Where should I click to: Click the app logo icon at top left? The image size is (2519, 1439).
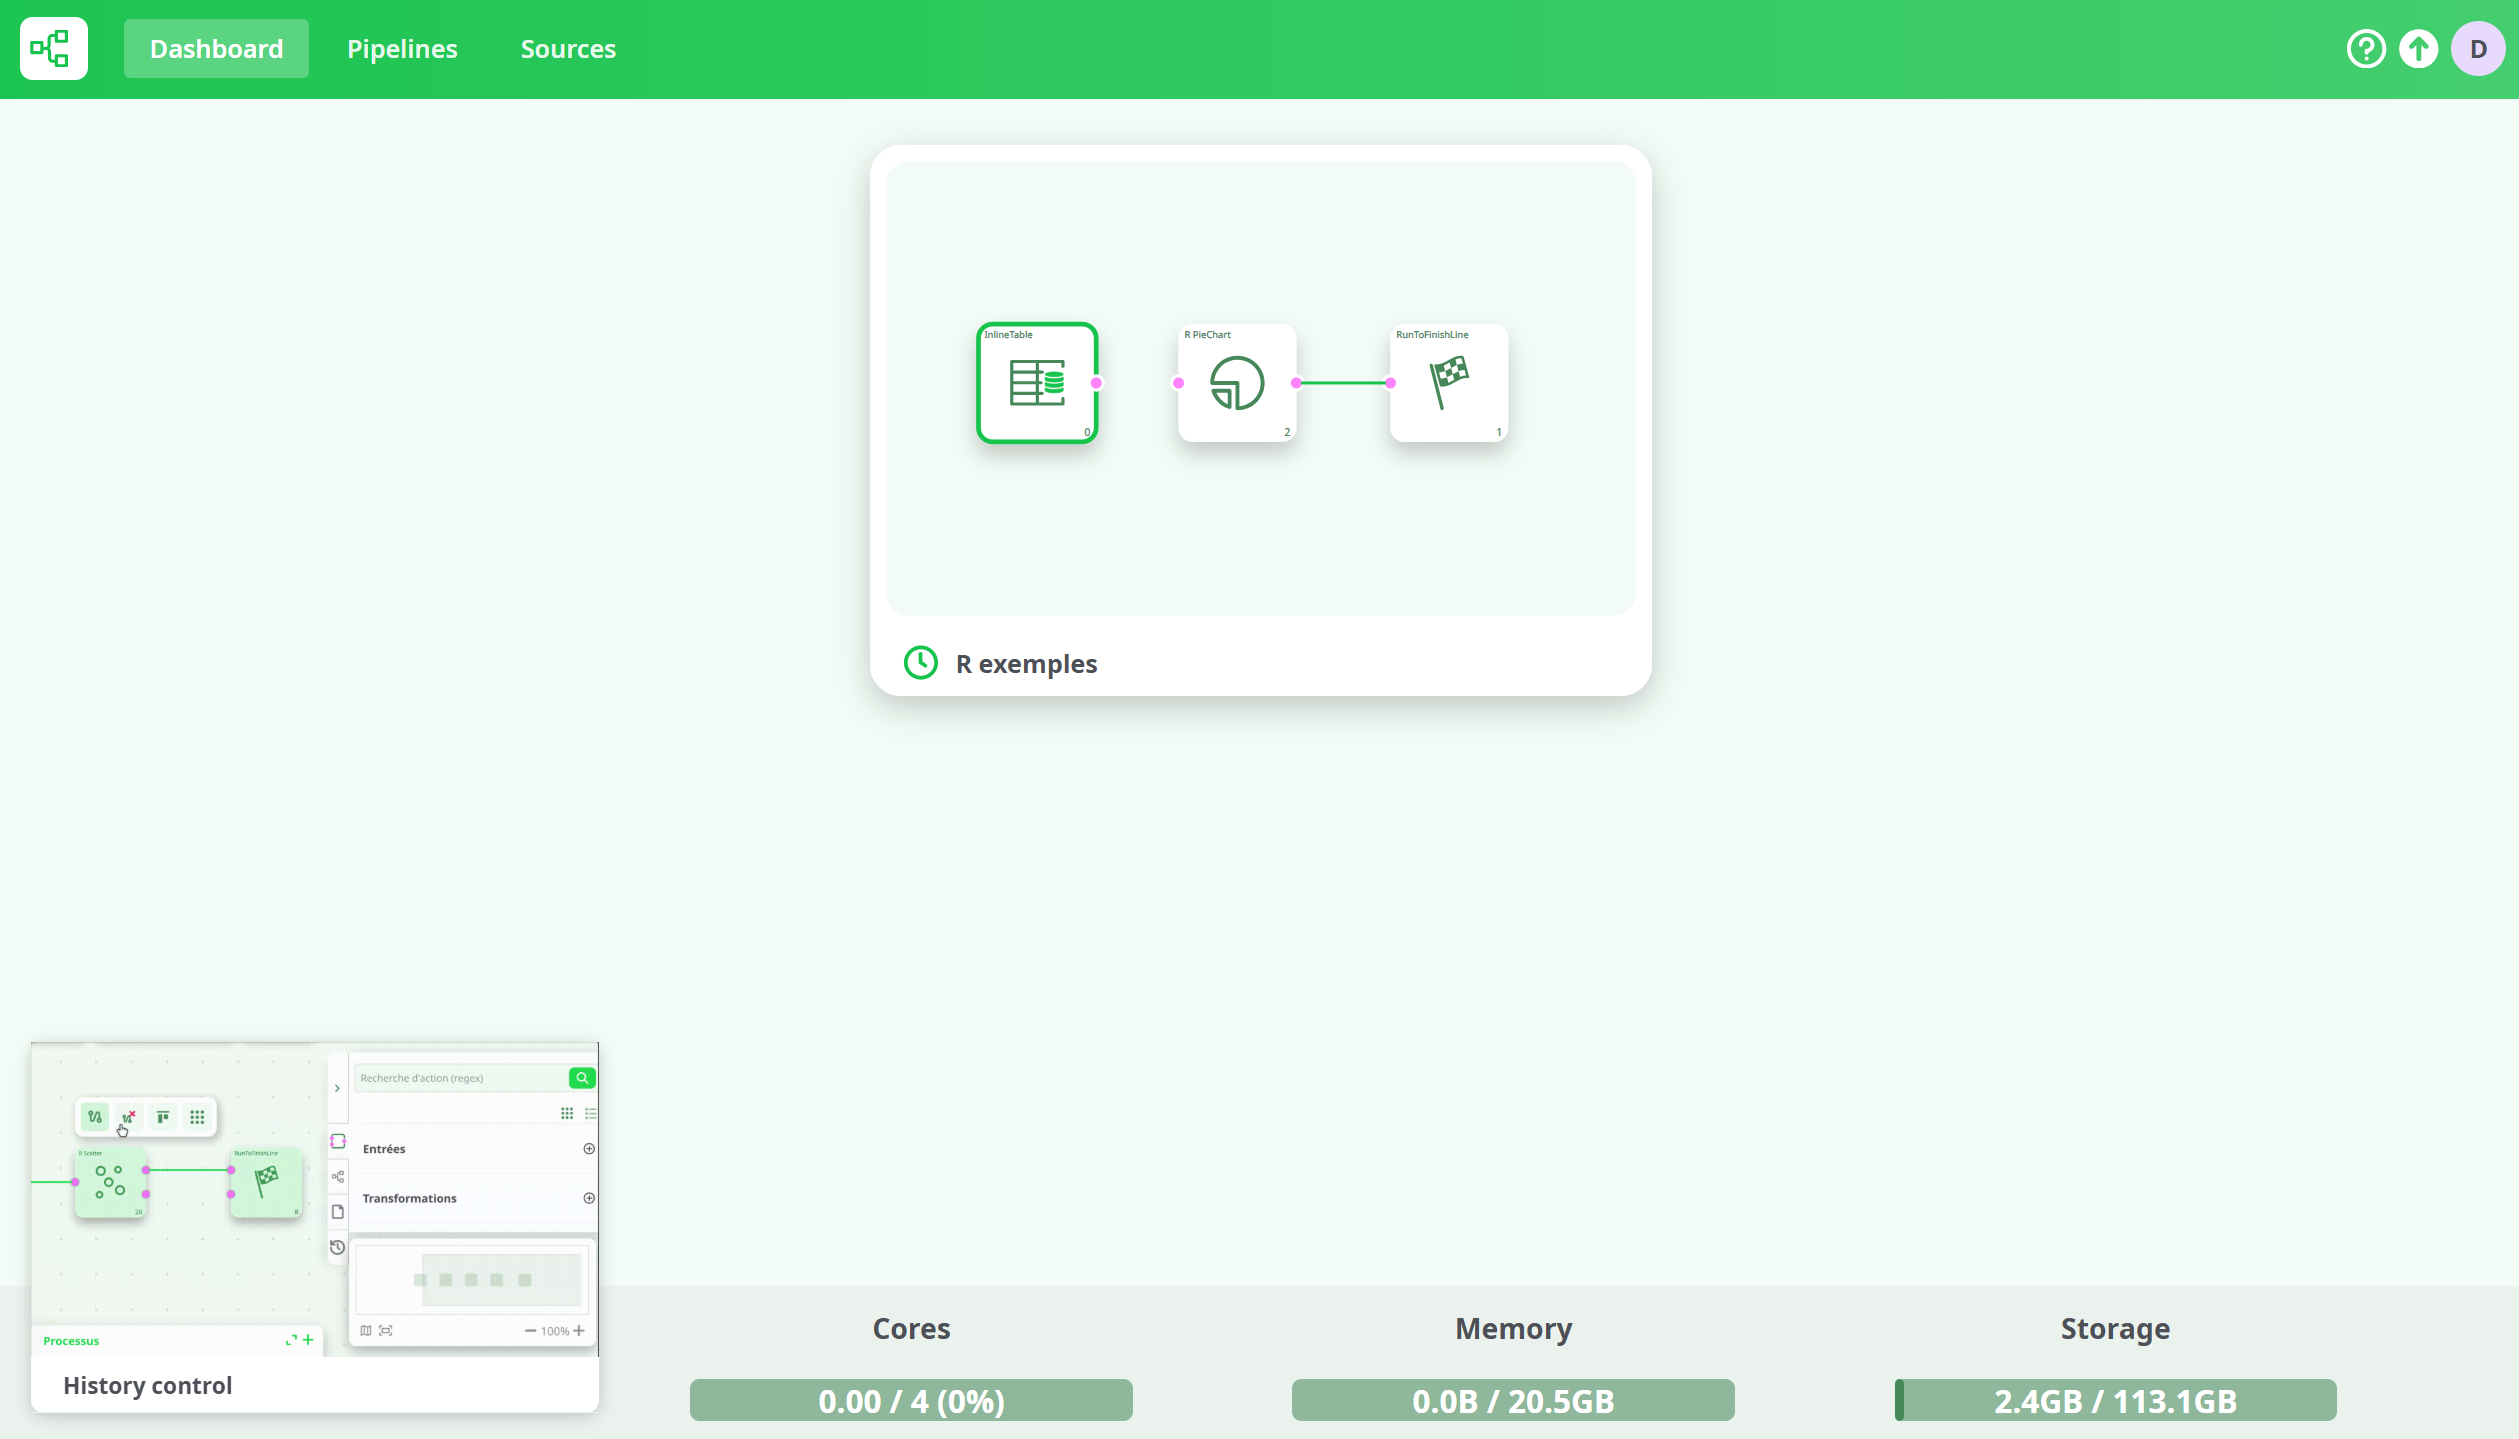point(53,48)
